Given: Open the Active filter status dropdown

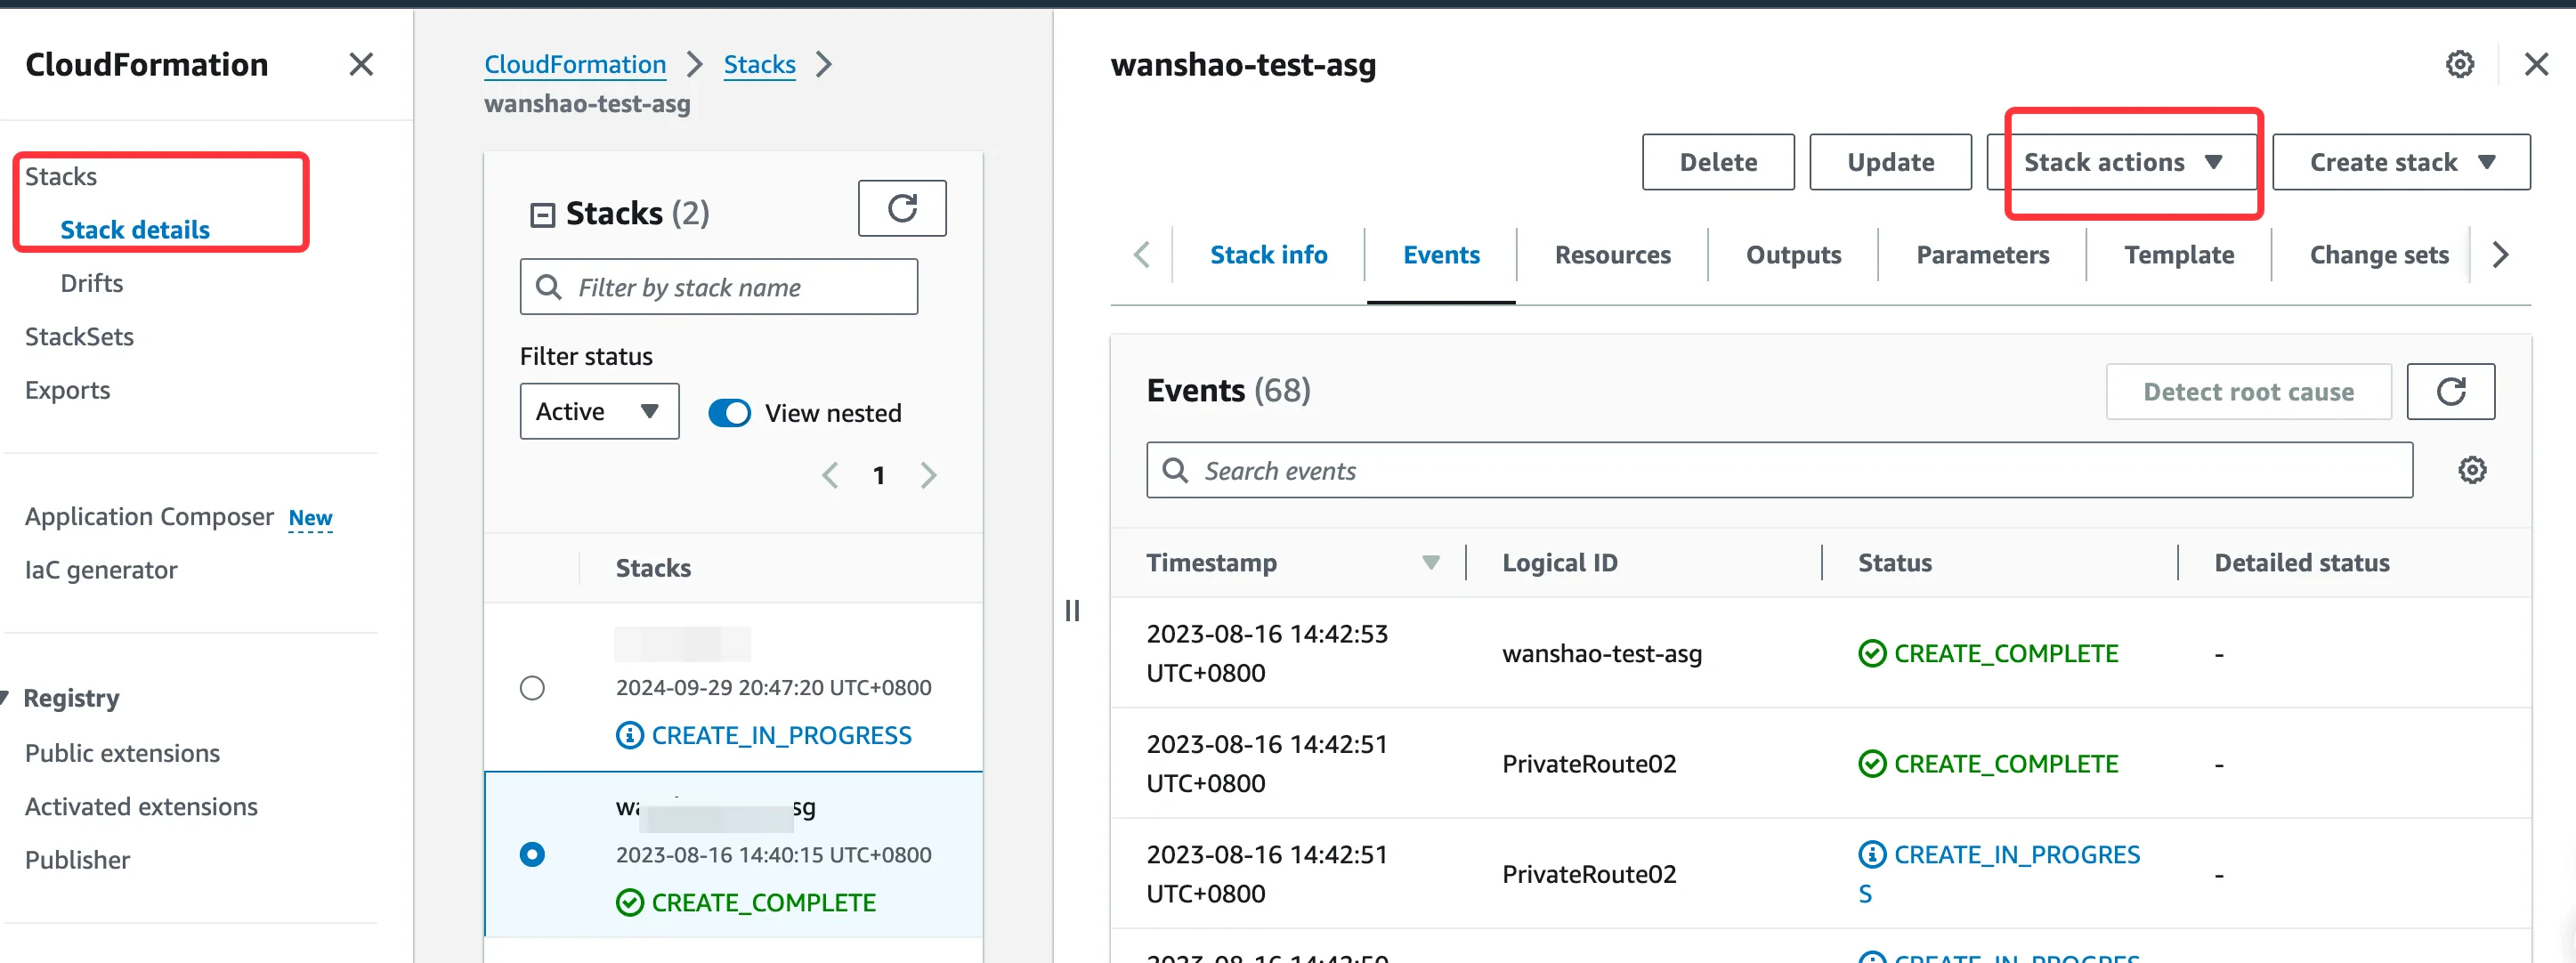Looking at the screenshot, I should 598,411.
